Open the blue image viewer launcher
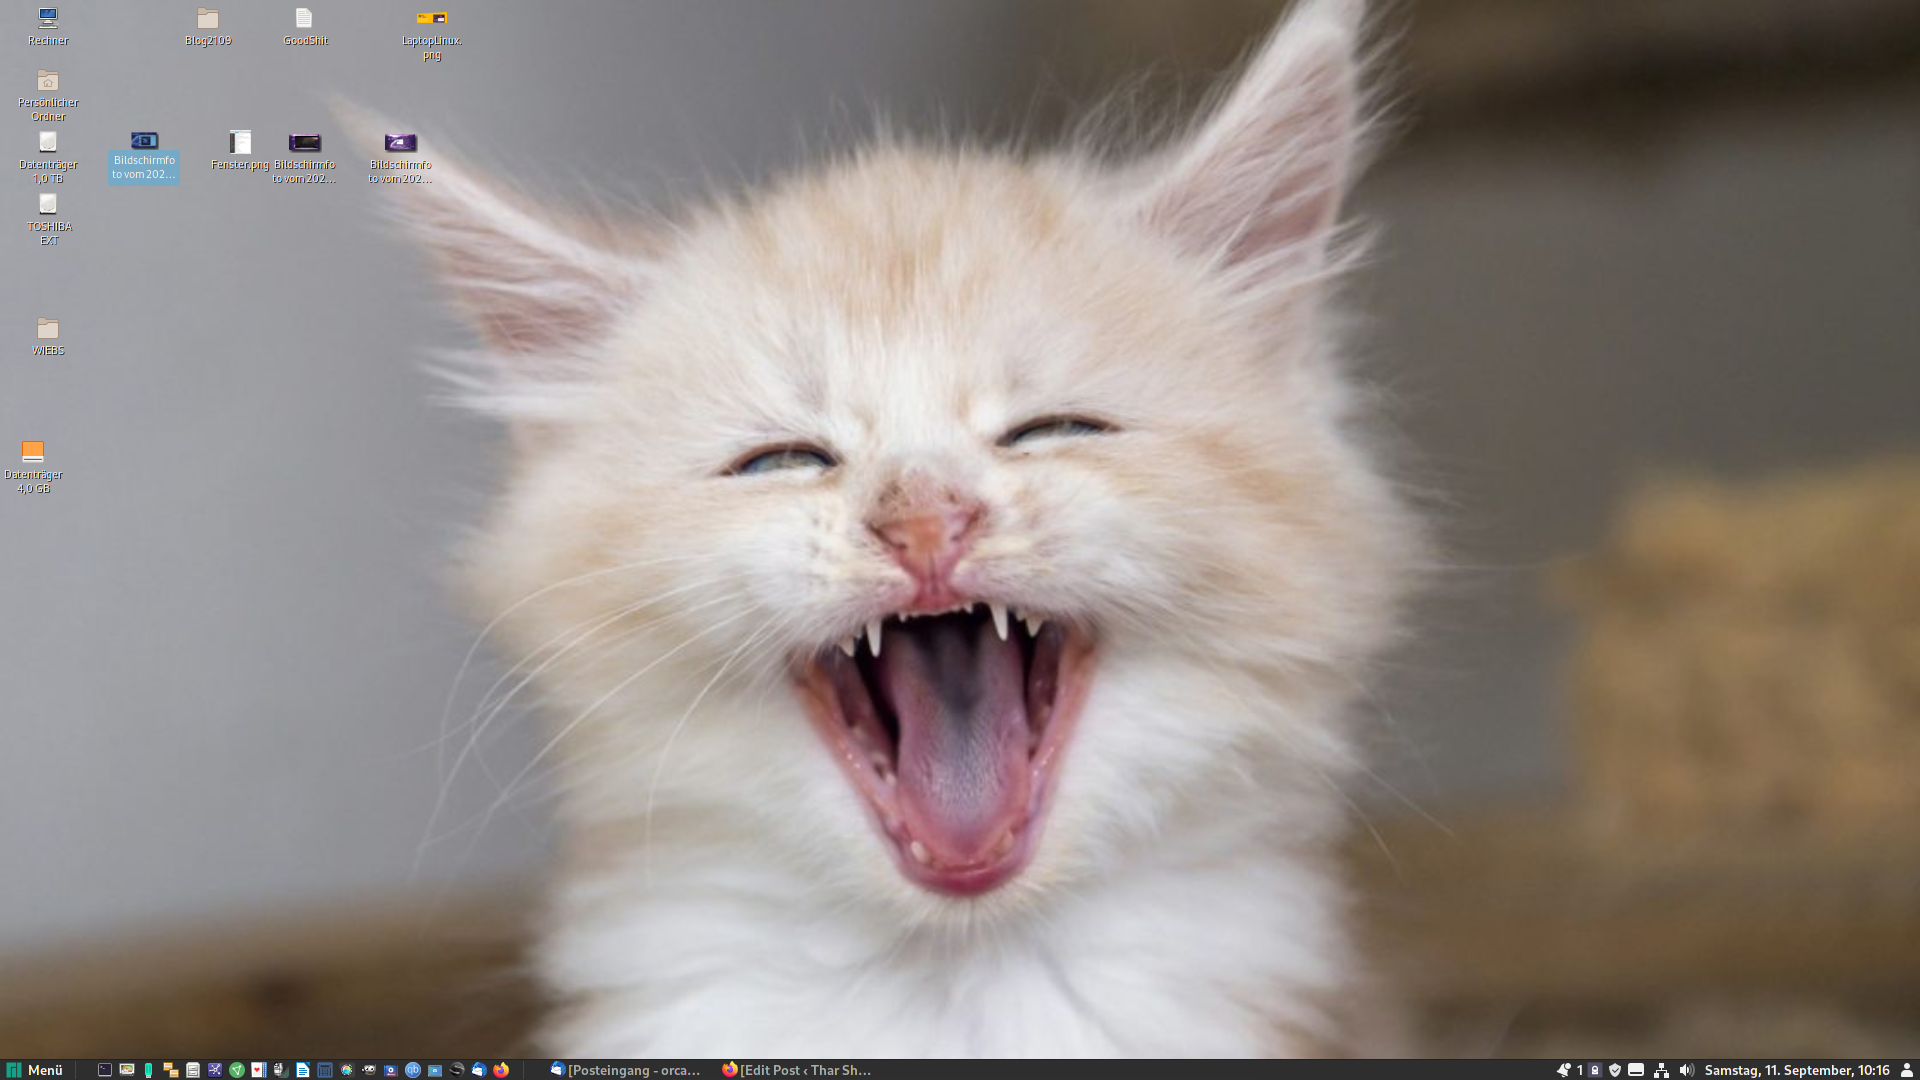Viewport: 1920px width, 1080px height. pyautogui.click(x=435, y=1070)
